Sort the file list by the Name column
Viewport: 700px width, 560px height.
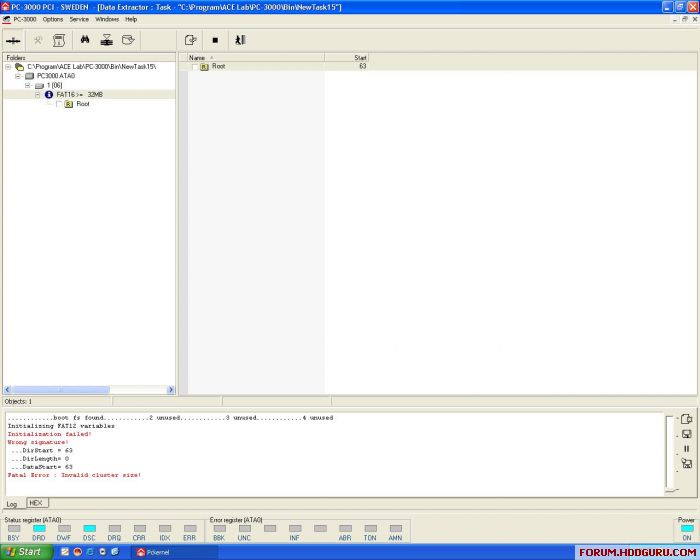[256, 58]
